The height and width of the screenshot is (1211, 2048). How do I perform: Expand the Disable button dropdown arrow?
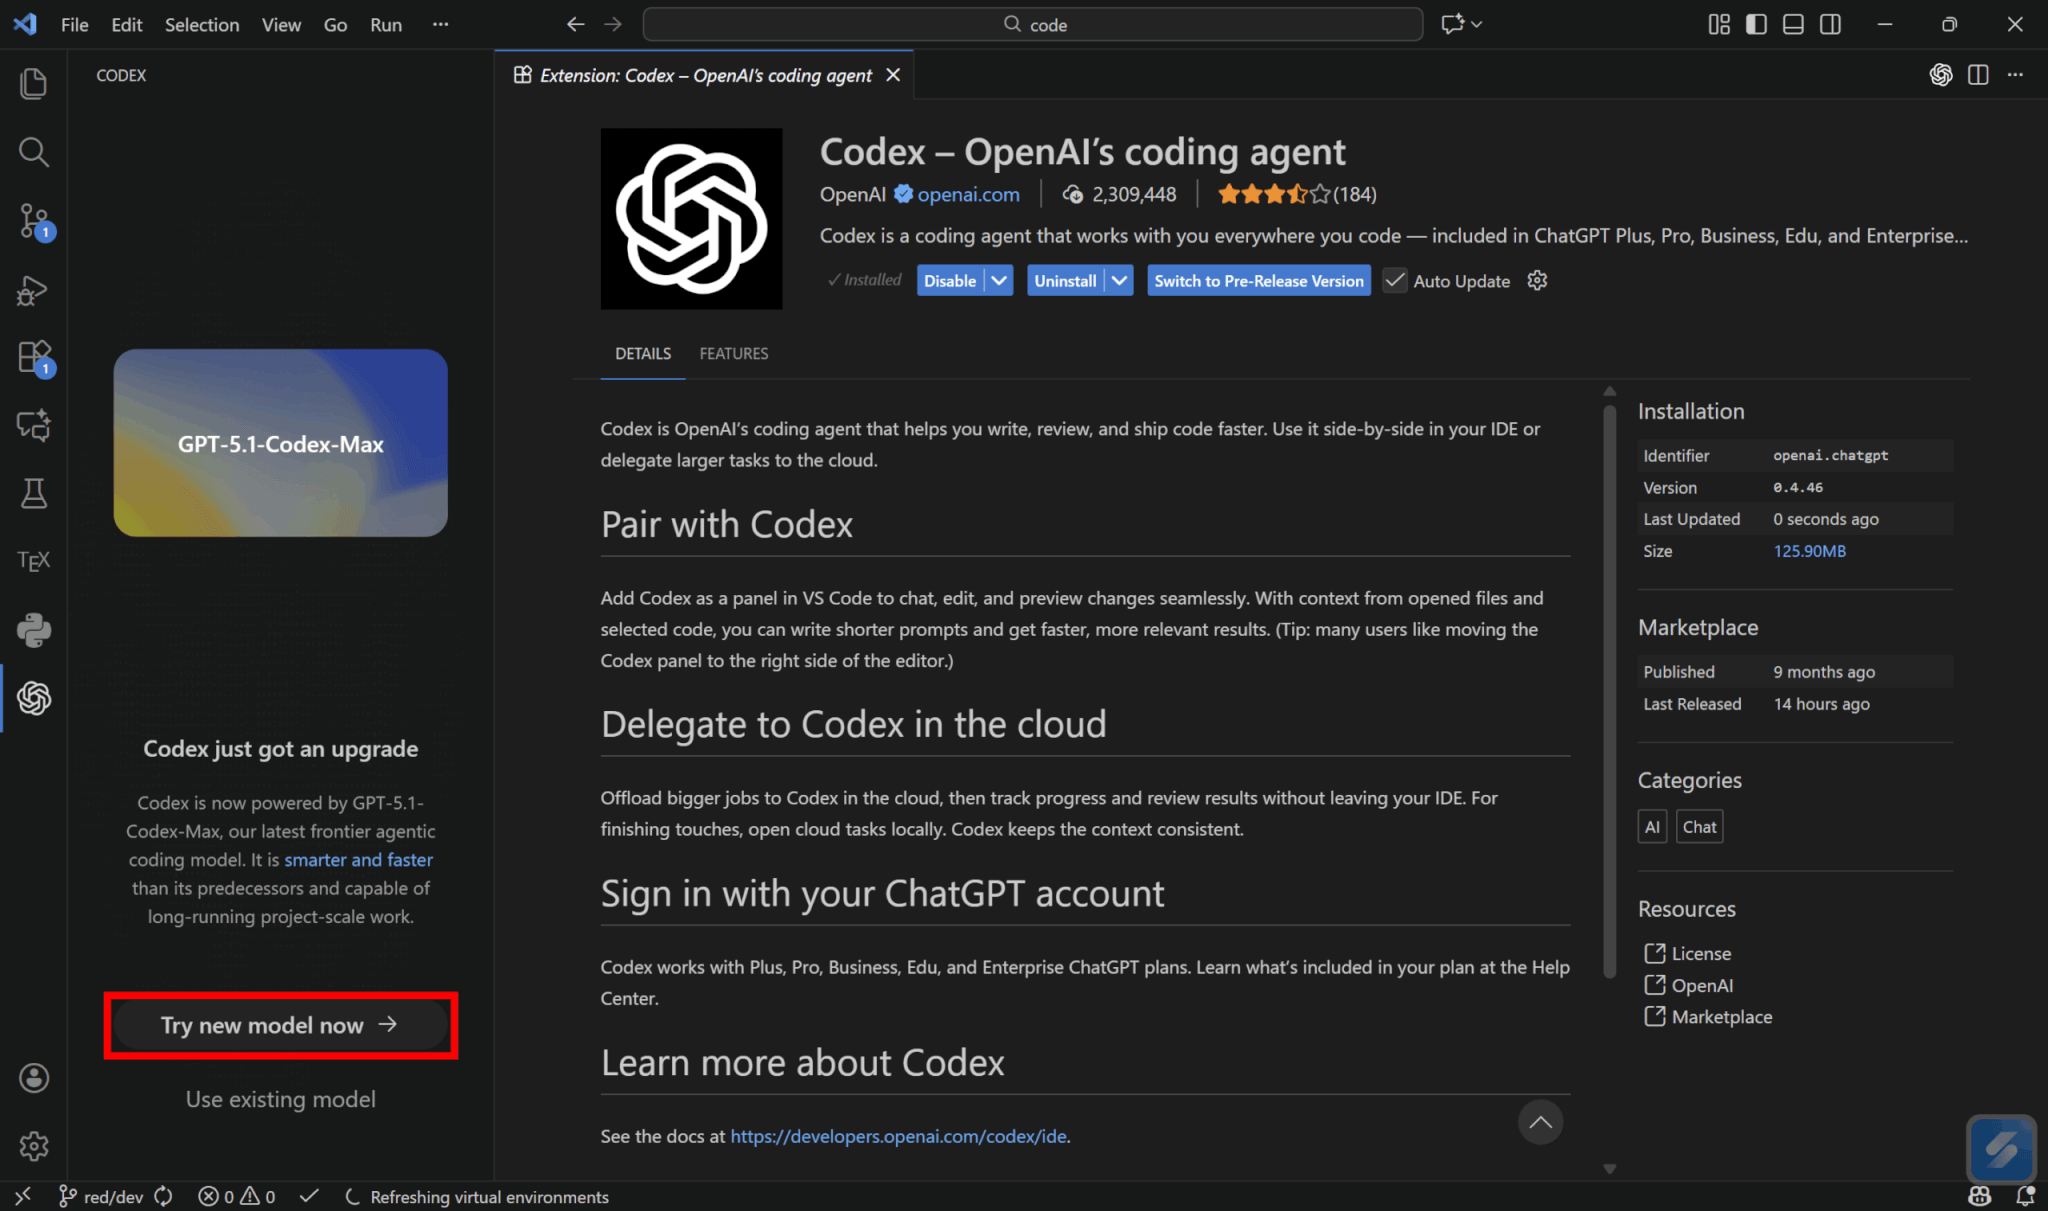[999, 281]
